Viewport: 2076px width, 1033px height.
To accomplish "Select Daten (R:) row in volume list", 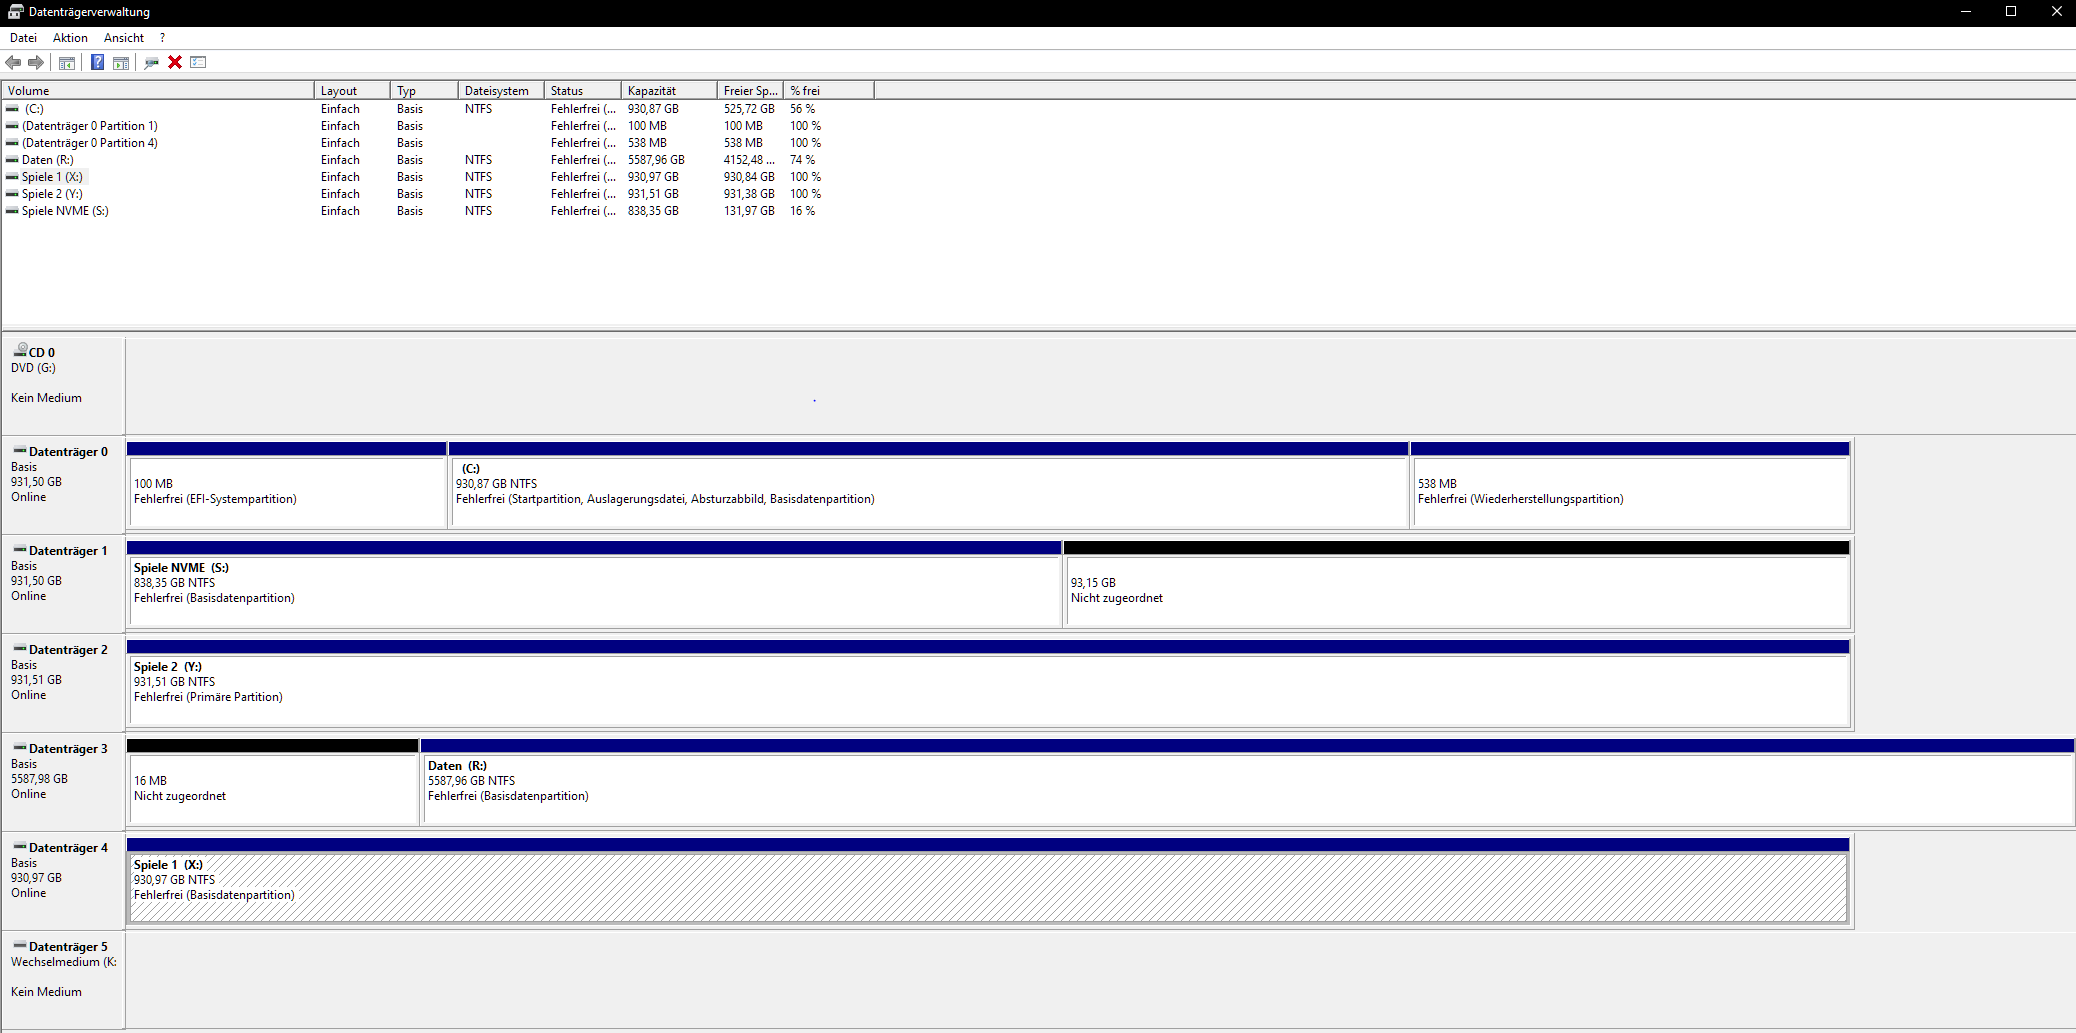I will (48, 160).
